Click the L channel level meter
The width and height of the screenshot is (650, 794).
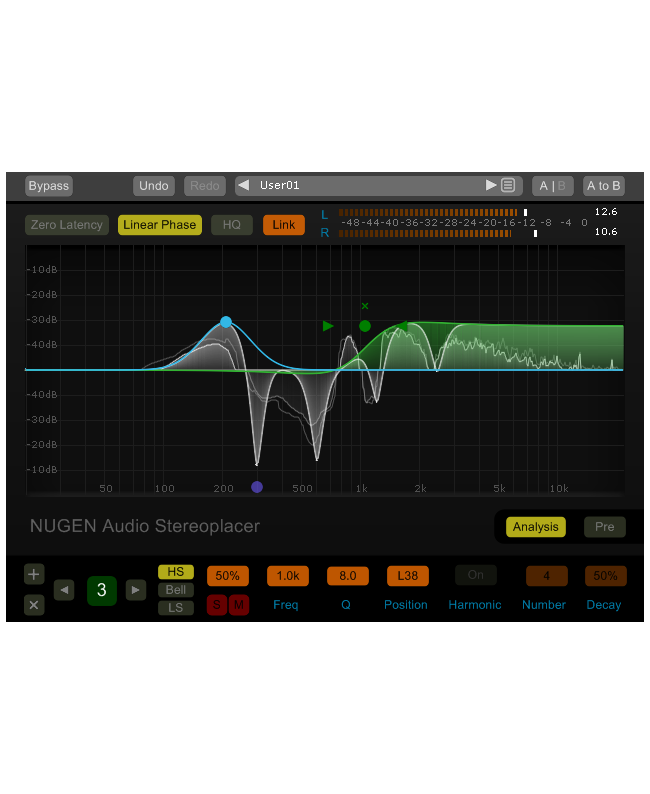[434, 212]
